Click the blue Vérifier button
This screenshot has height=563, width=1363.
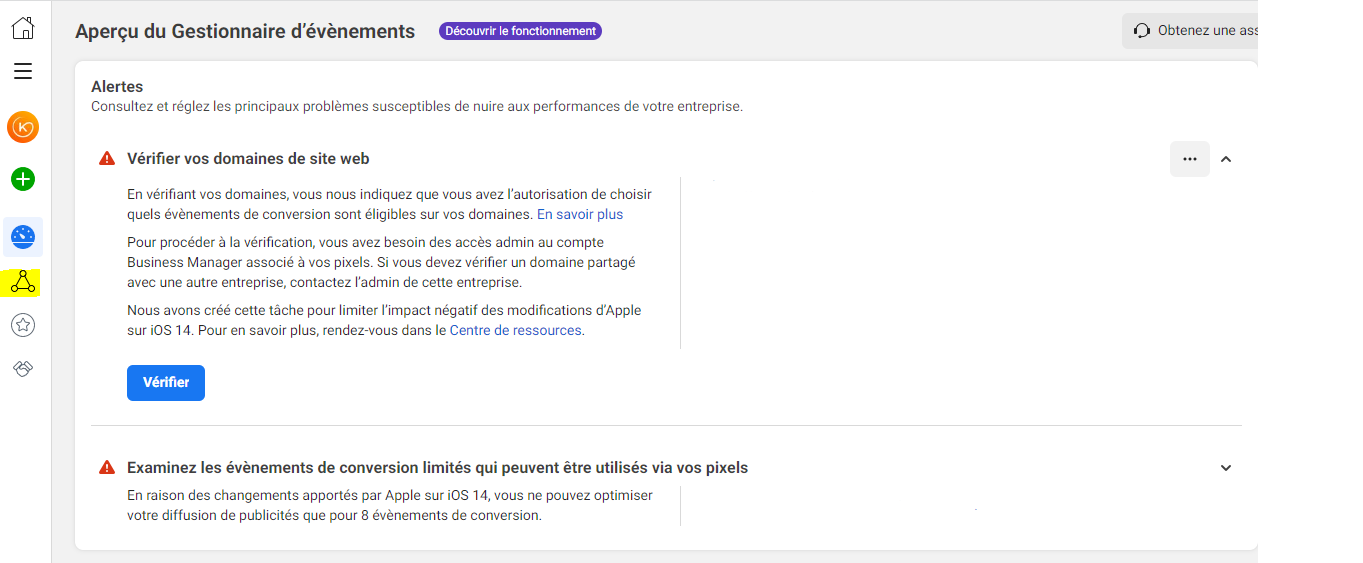coord(166,383)
